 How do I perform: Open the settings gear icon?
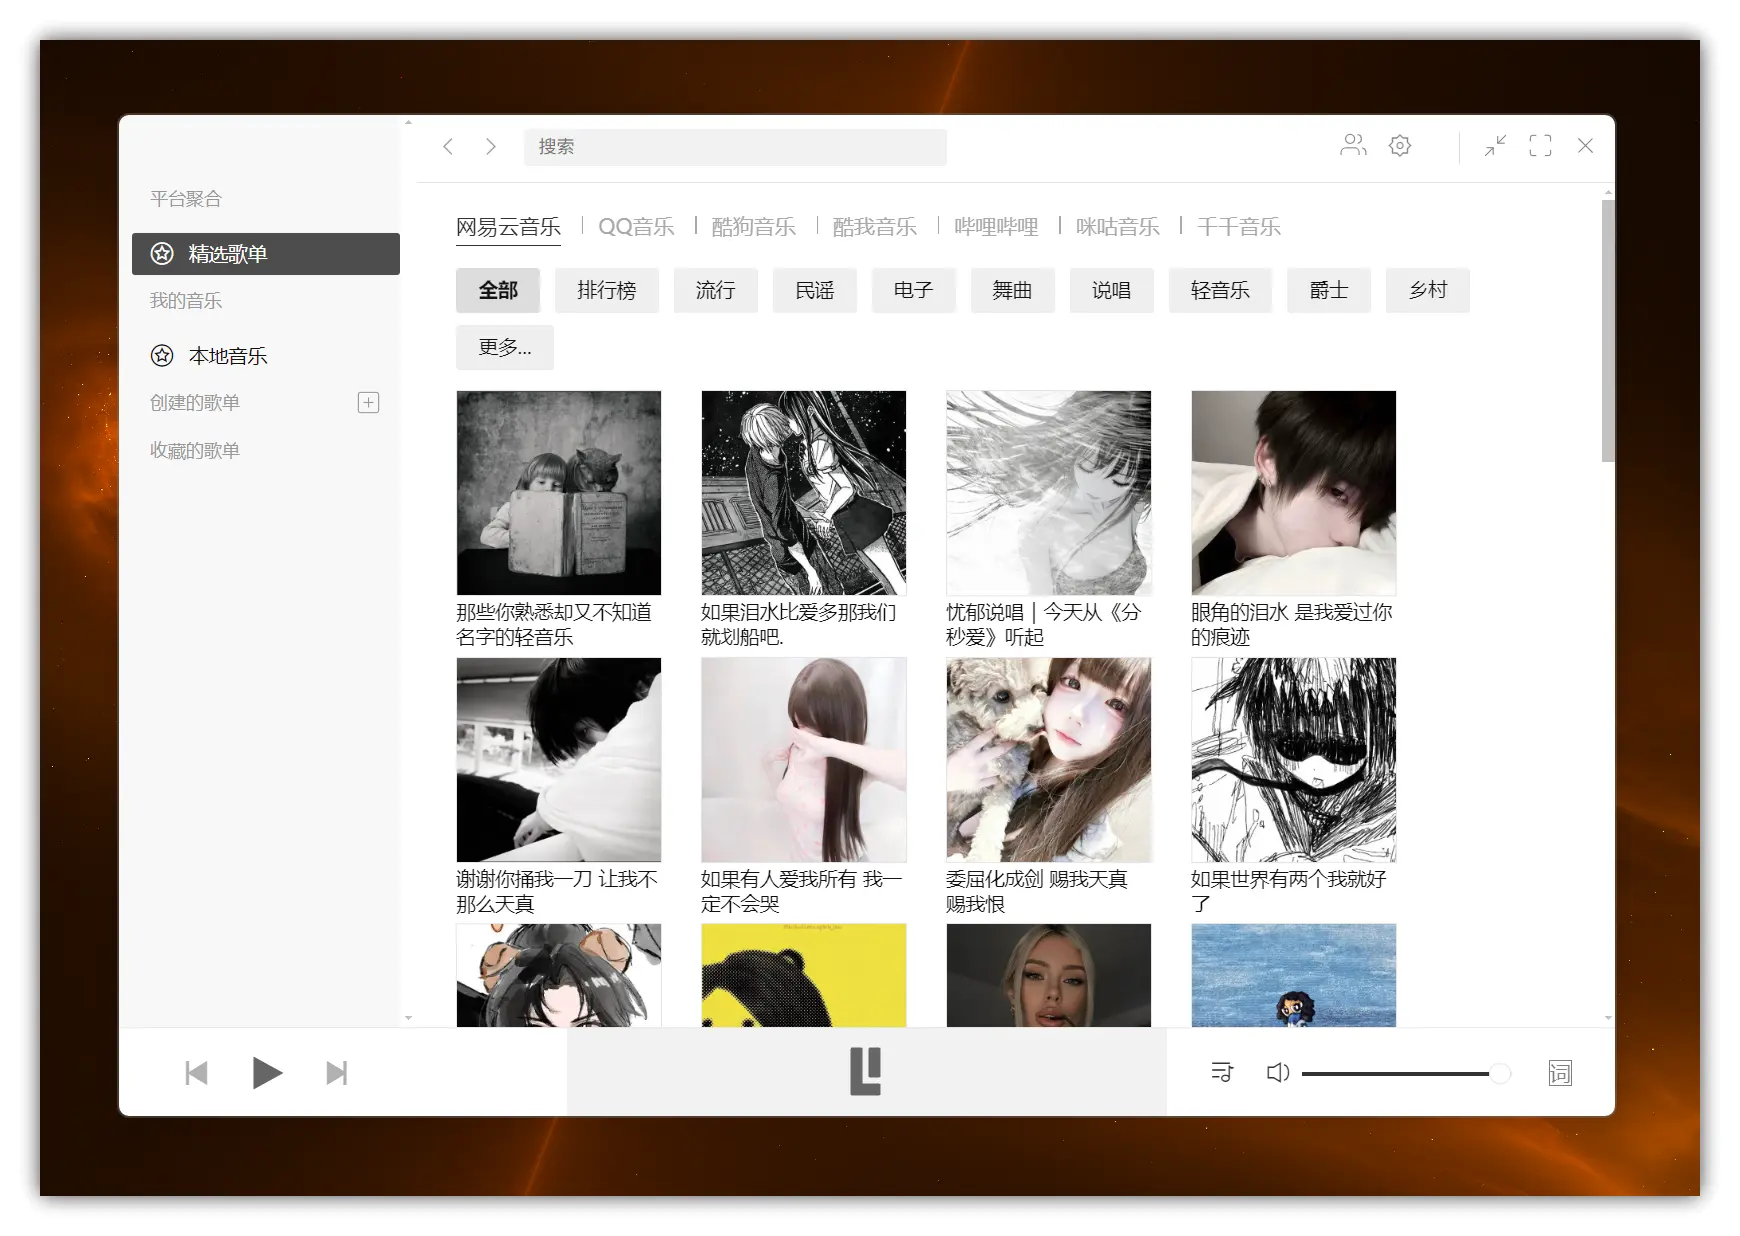(x=1400, y=146)
